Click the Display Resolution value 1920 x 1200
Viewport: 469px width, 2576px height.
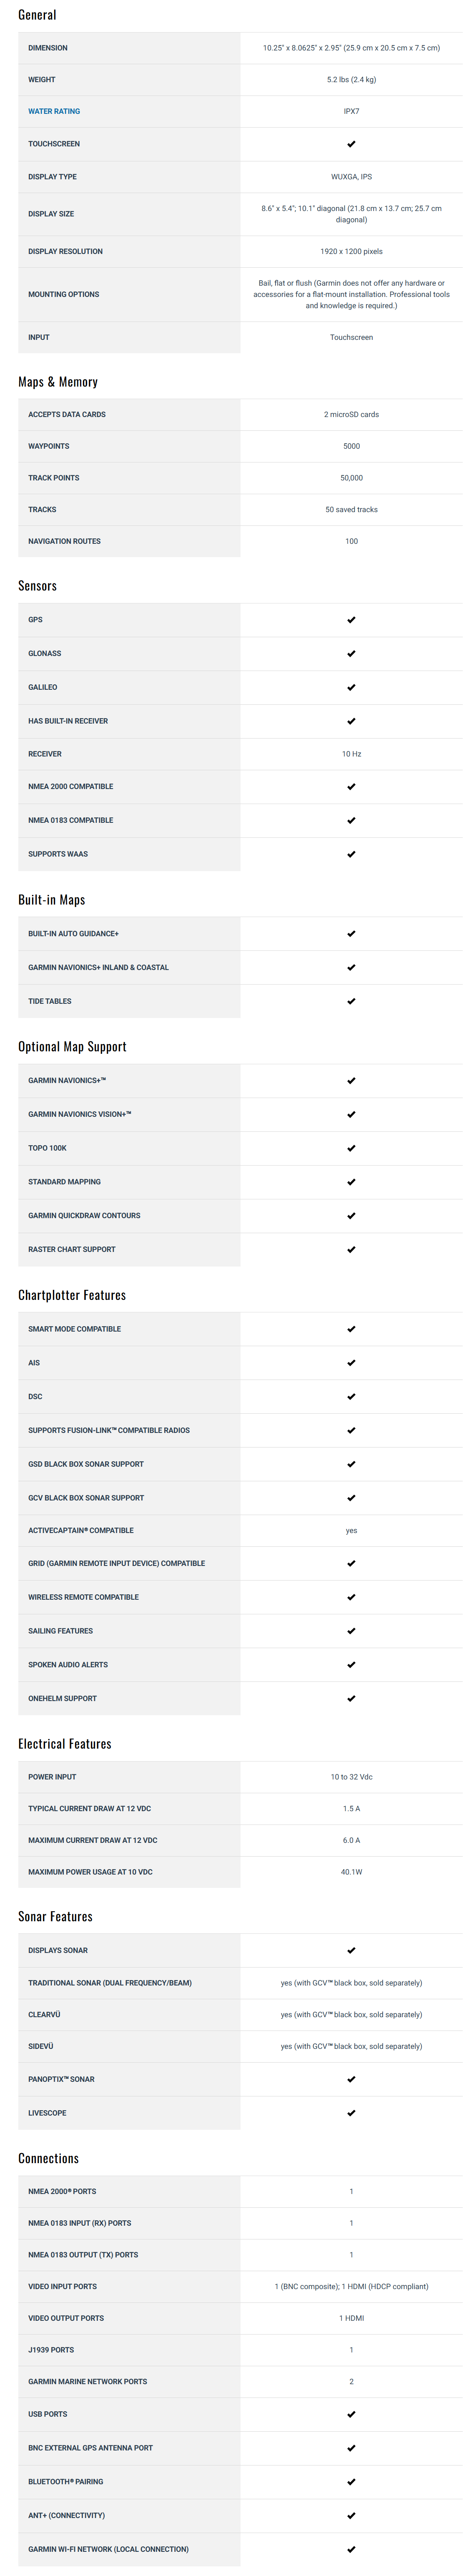coord(351,251)
